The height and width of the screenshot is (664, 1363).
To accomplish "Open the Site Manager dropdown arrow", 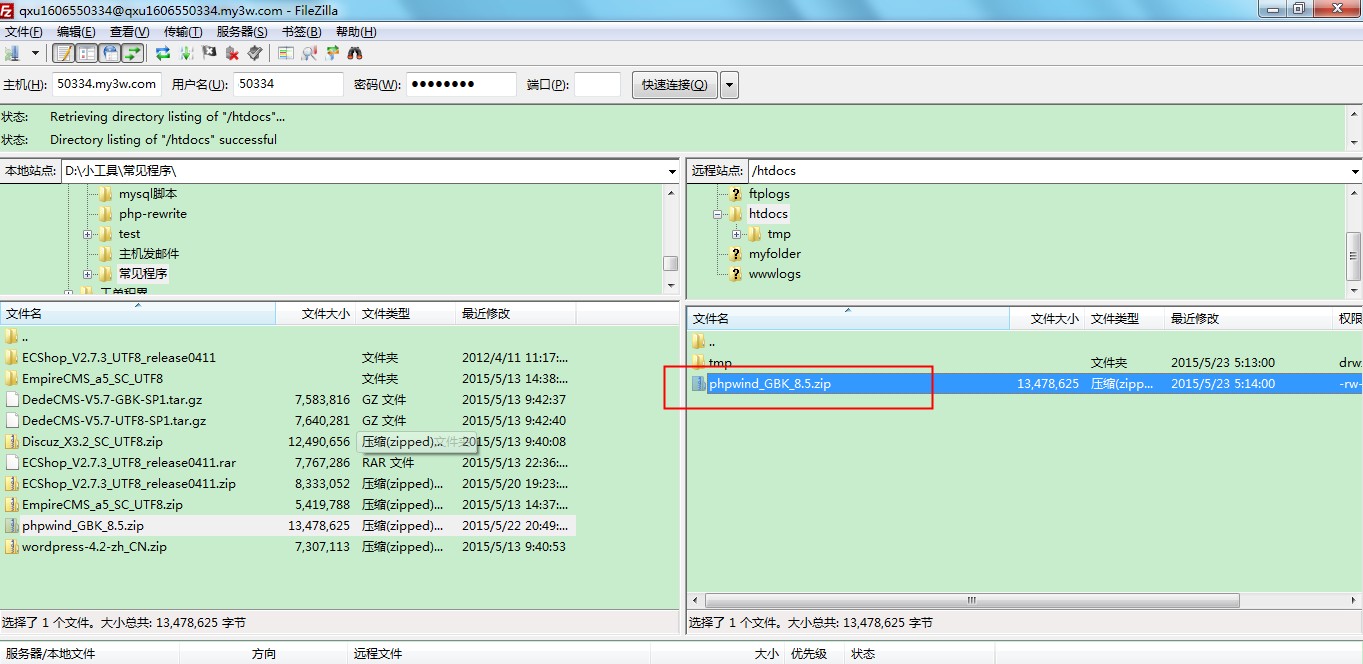I will click(x=35, y=53).
